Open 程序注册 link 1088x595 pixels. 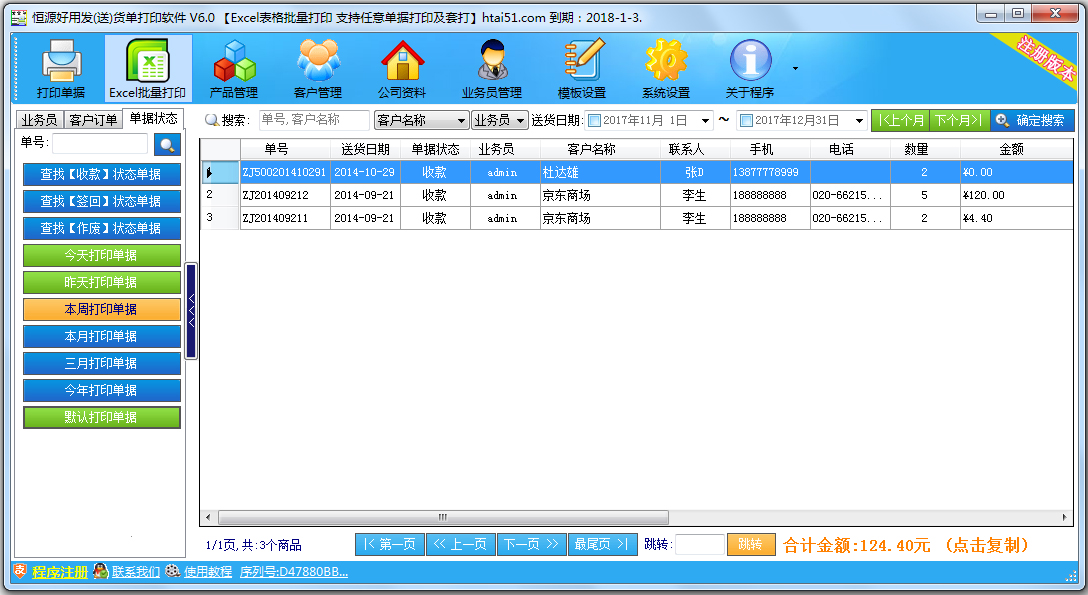[60, 572]
